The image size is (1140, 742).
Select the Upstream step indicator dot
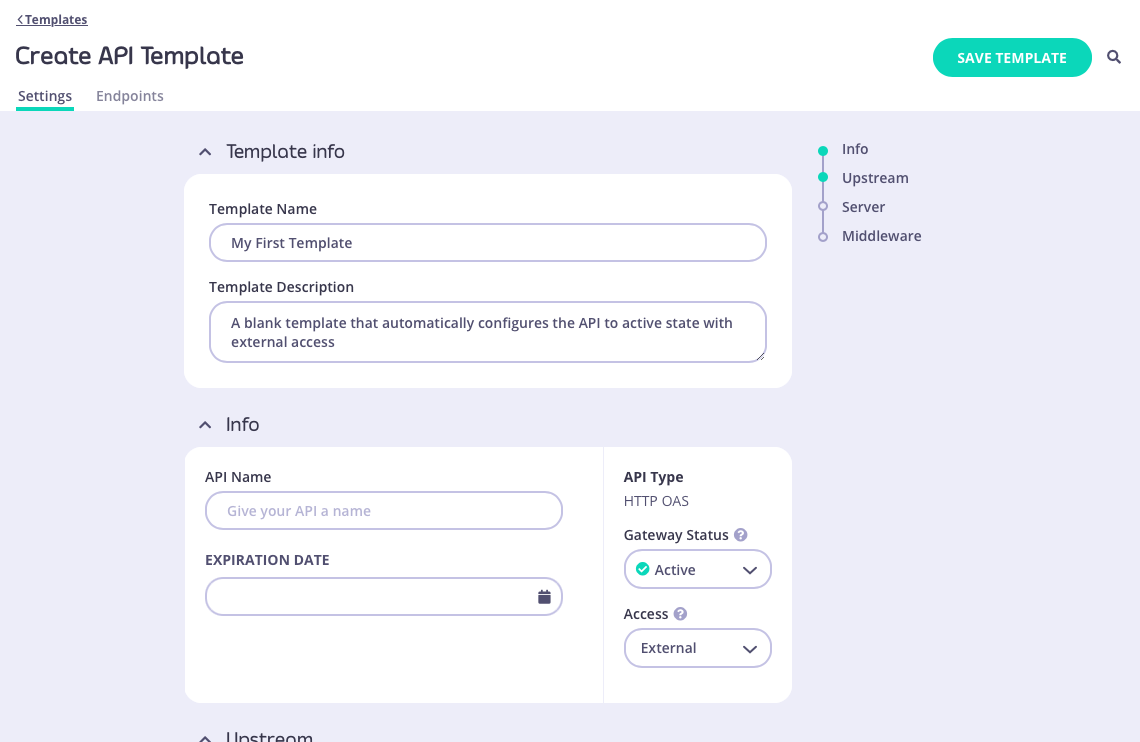[822, 177]
